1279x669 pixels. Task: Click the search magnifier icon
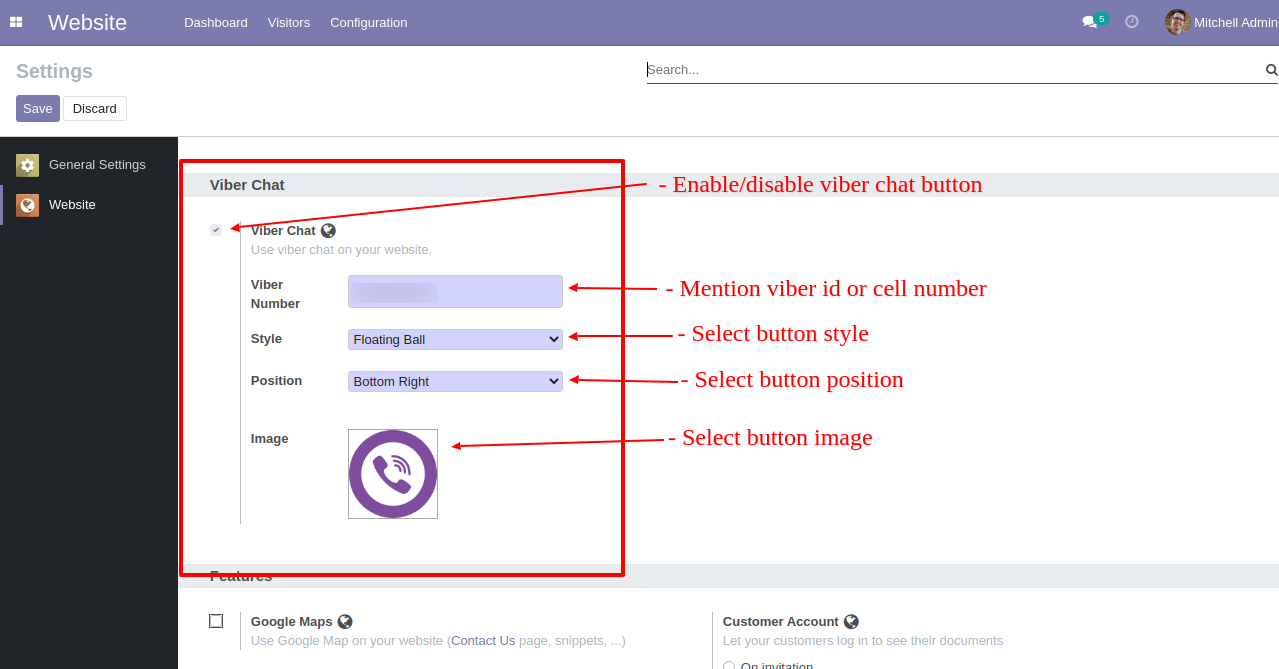[1271, 70]
